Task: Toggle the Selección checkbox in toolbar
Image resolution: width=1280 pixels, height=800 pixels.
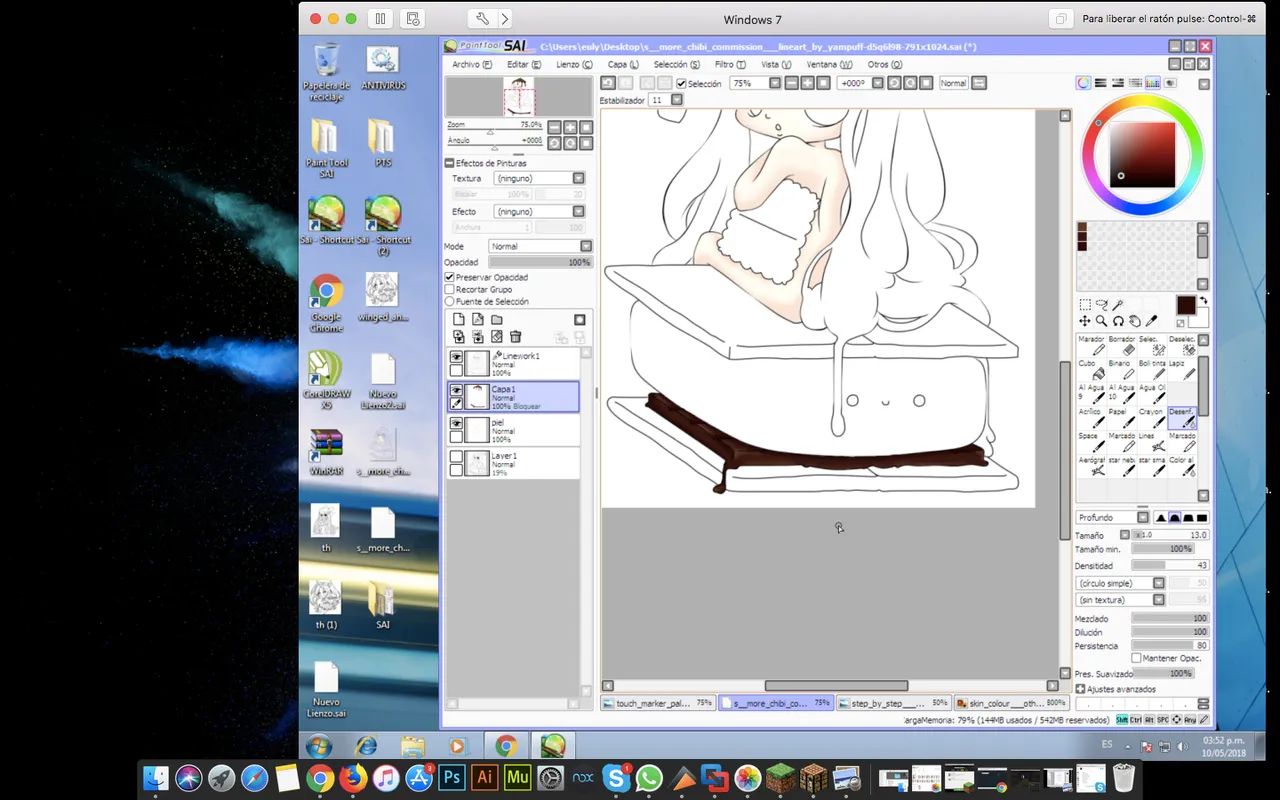Action: pos(681,84)
